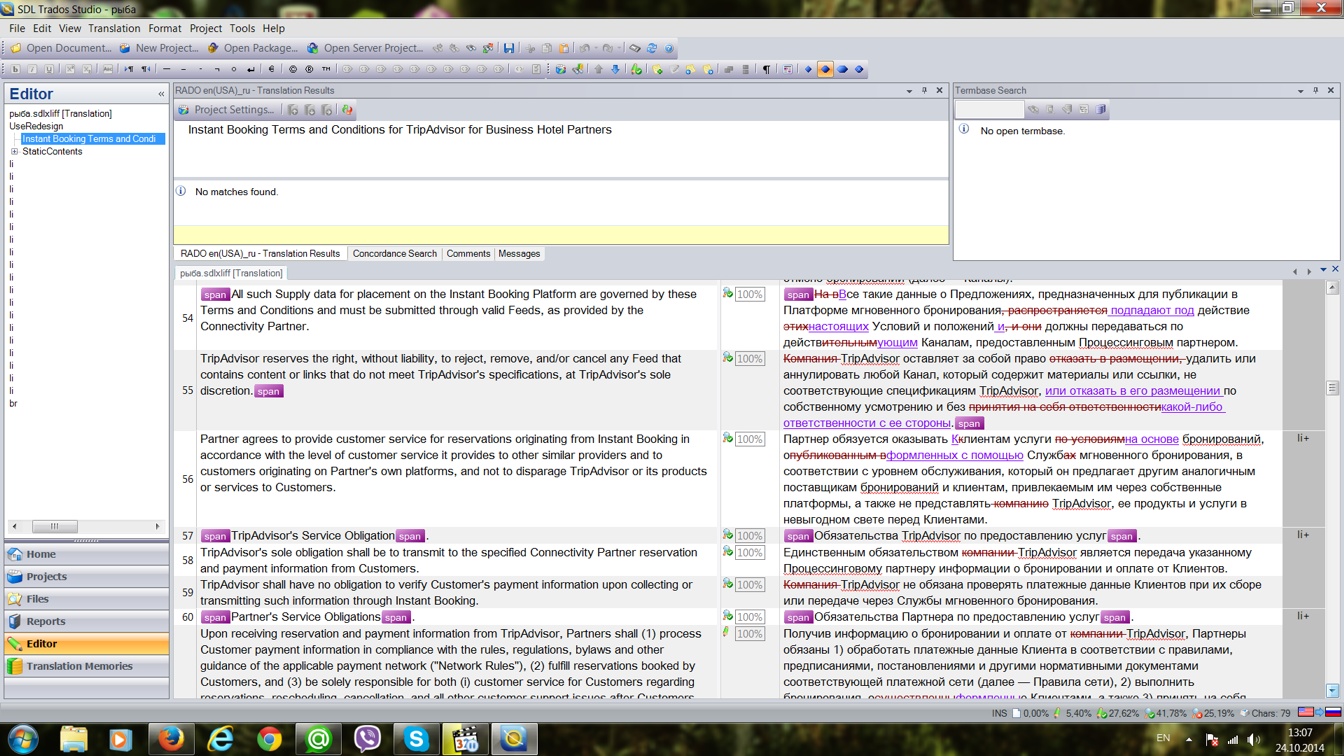1344x756 pixels.
Task: Toggle auto-hide pin on Translation Results panel
Action: point(924,91)
